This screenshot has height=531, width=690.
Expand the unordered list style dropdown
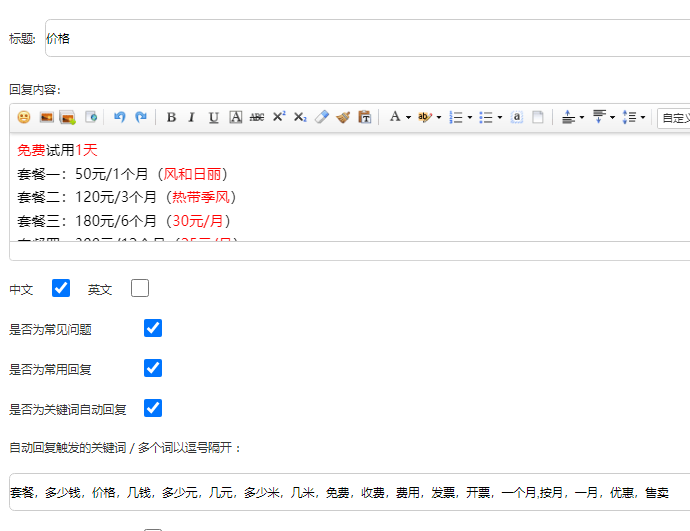click(500, 118)
